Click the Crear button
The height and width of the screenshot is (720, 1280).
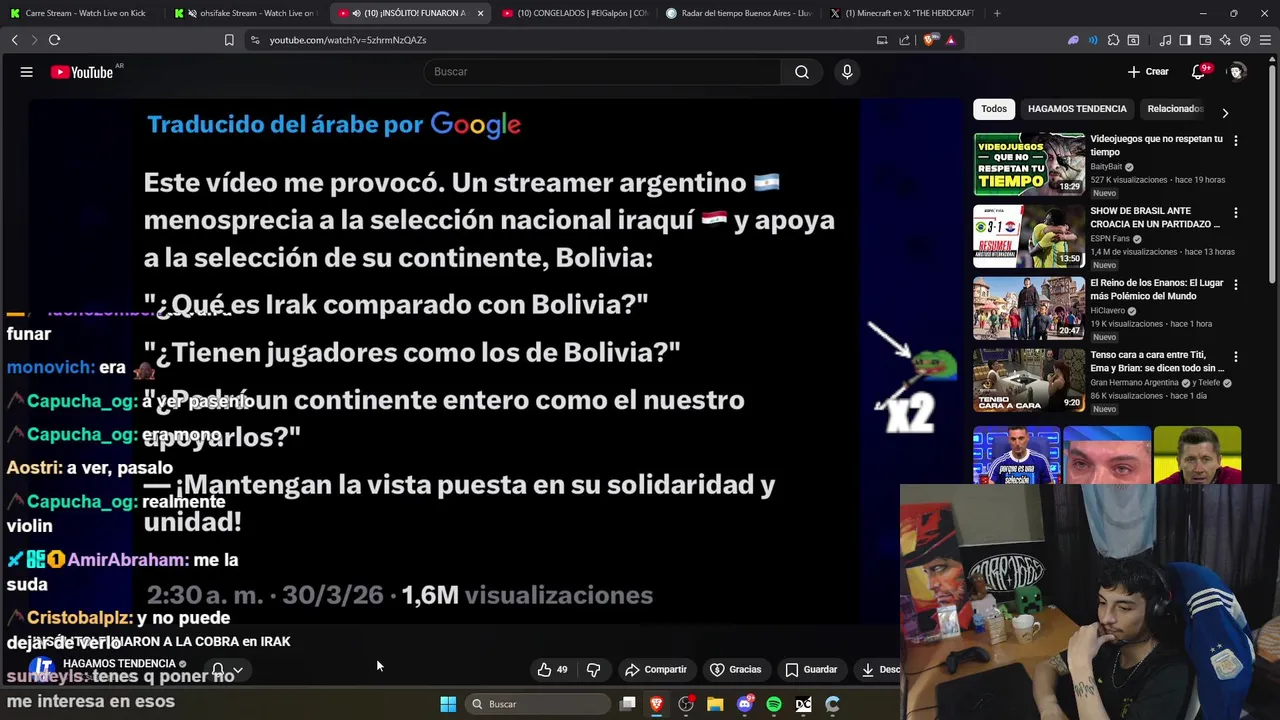coord(1148,72)
